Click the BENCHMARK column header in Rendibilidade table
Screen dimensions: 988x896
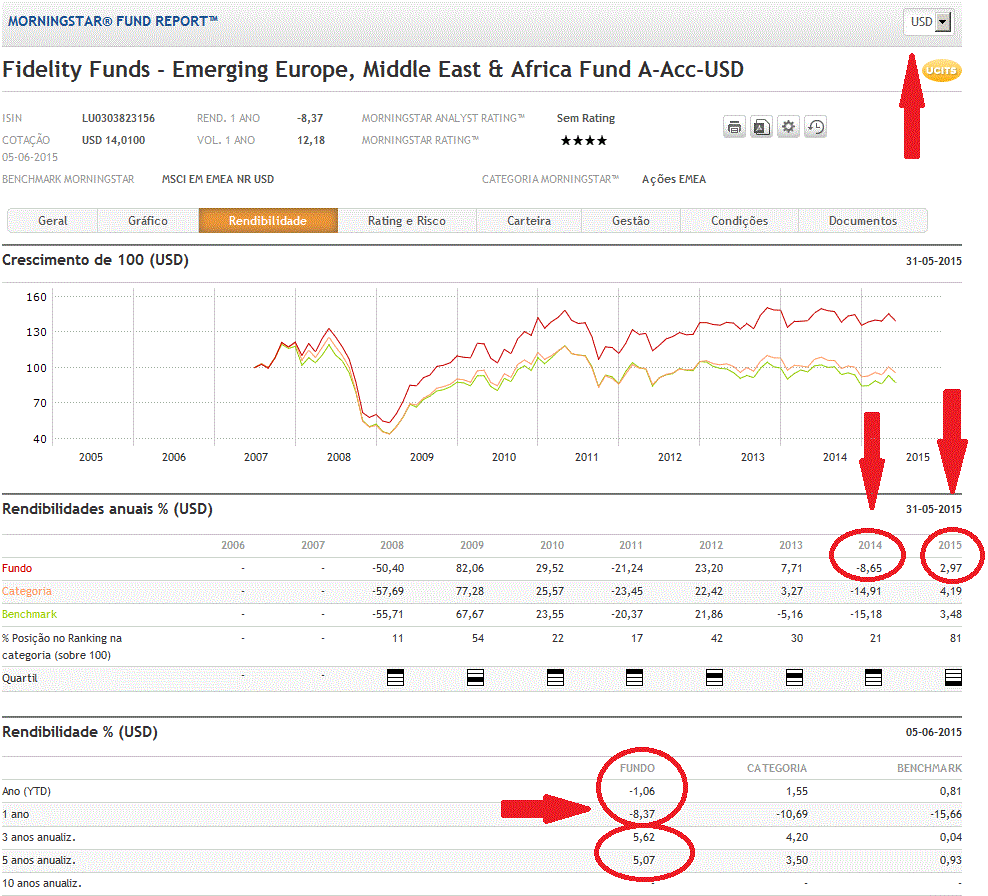(x=929, y=769)
